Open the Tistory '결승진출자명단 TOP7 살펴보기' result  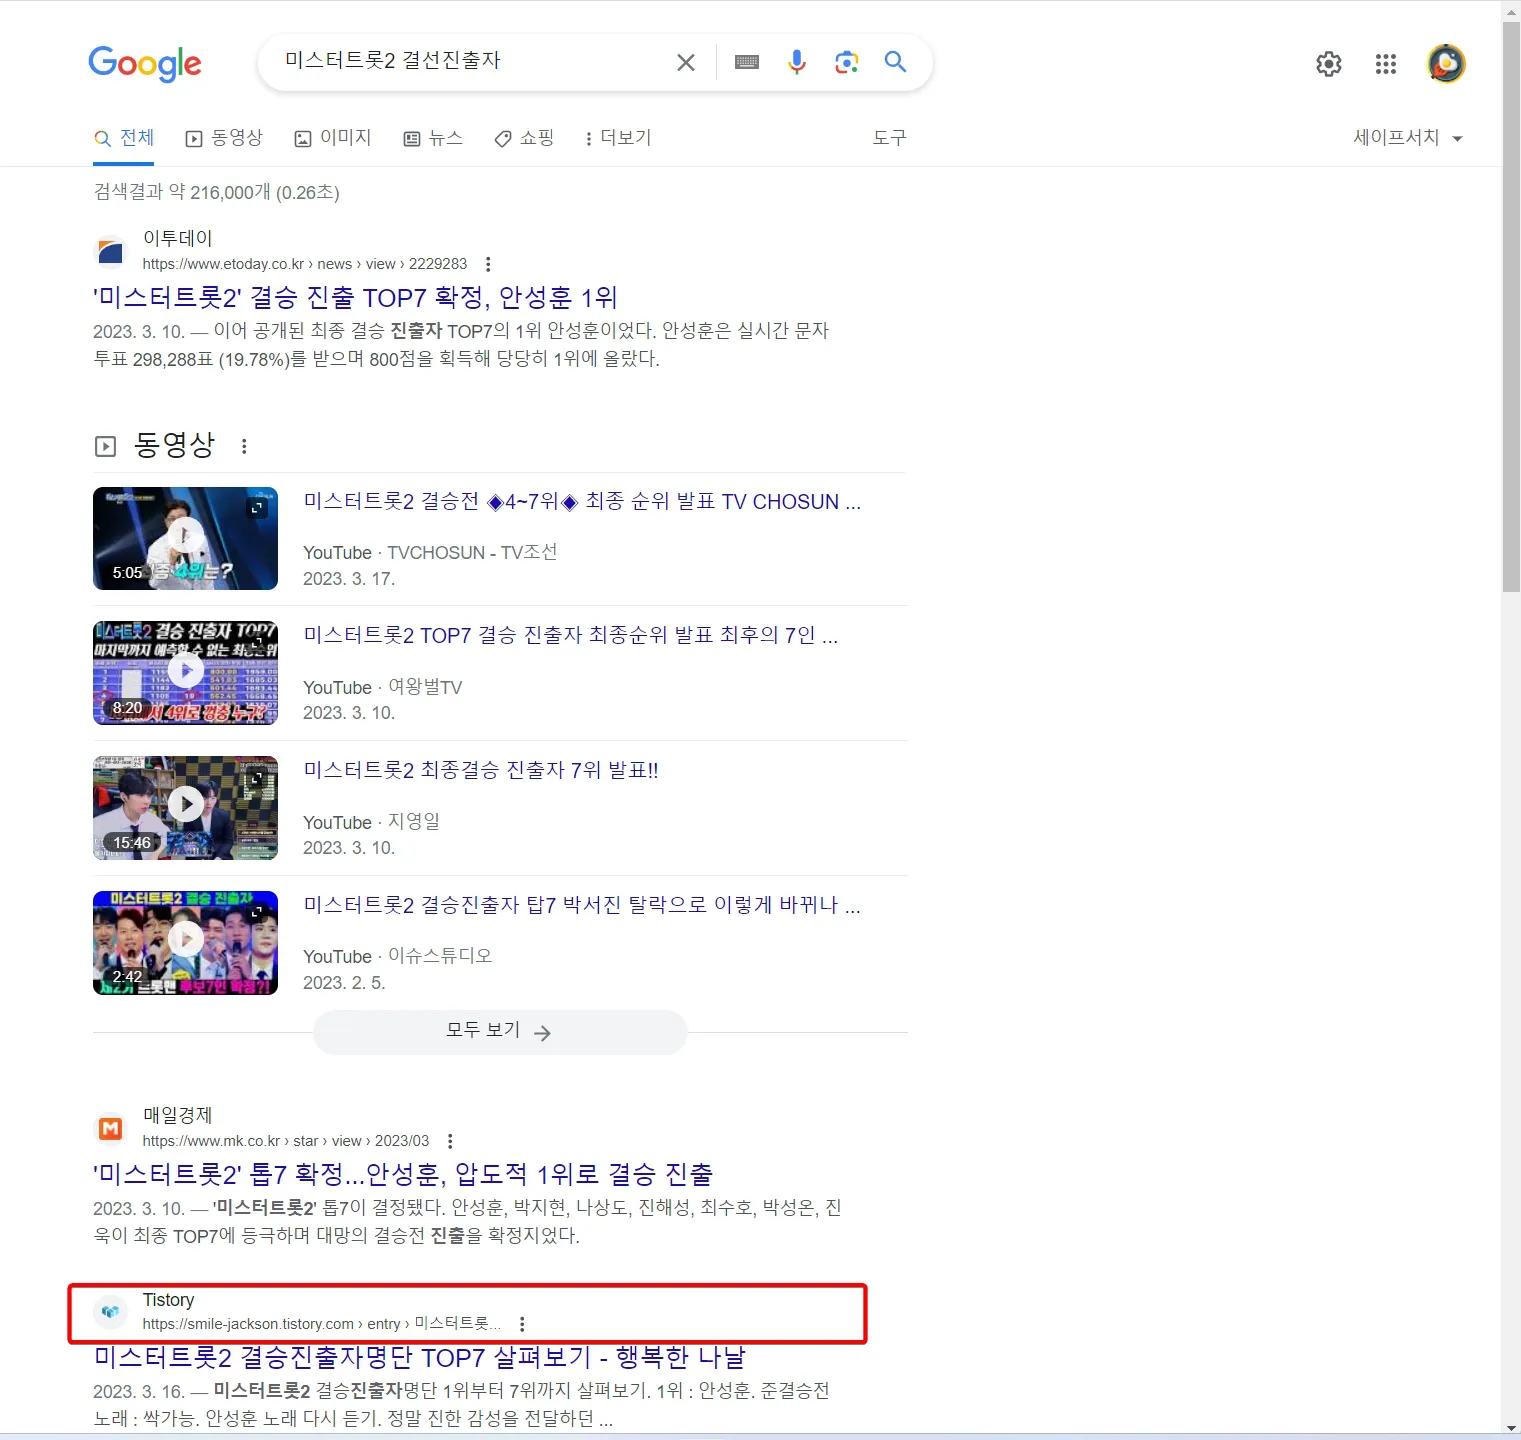[x=420, y=1358]
